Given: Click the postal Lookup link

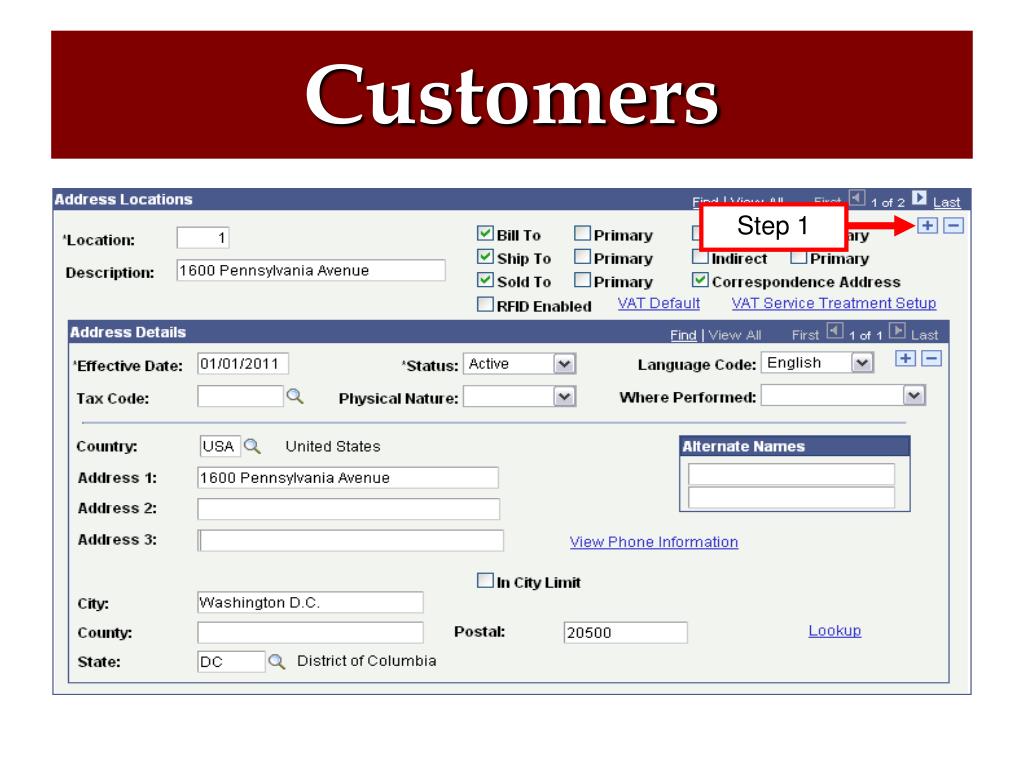Looking at the screenshot, I should point(835,631).
